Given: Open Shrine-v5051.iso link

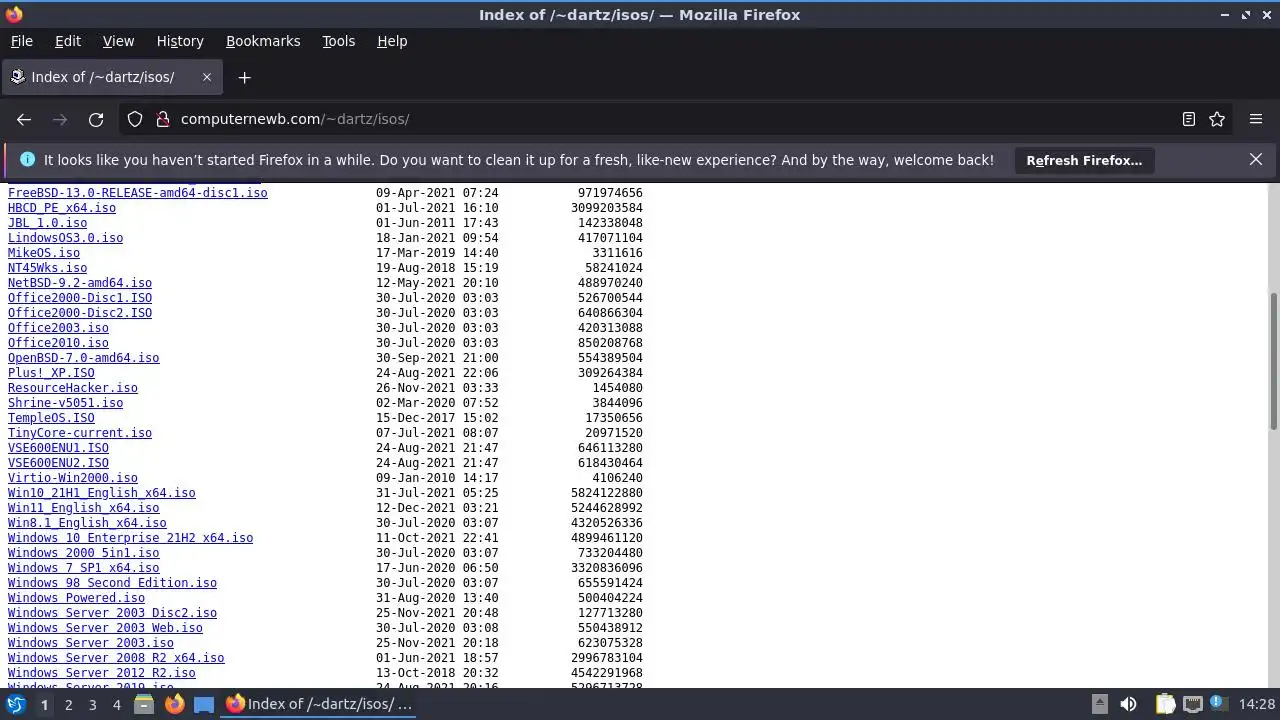Looking at the screenshot, I should point(65,403).
